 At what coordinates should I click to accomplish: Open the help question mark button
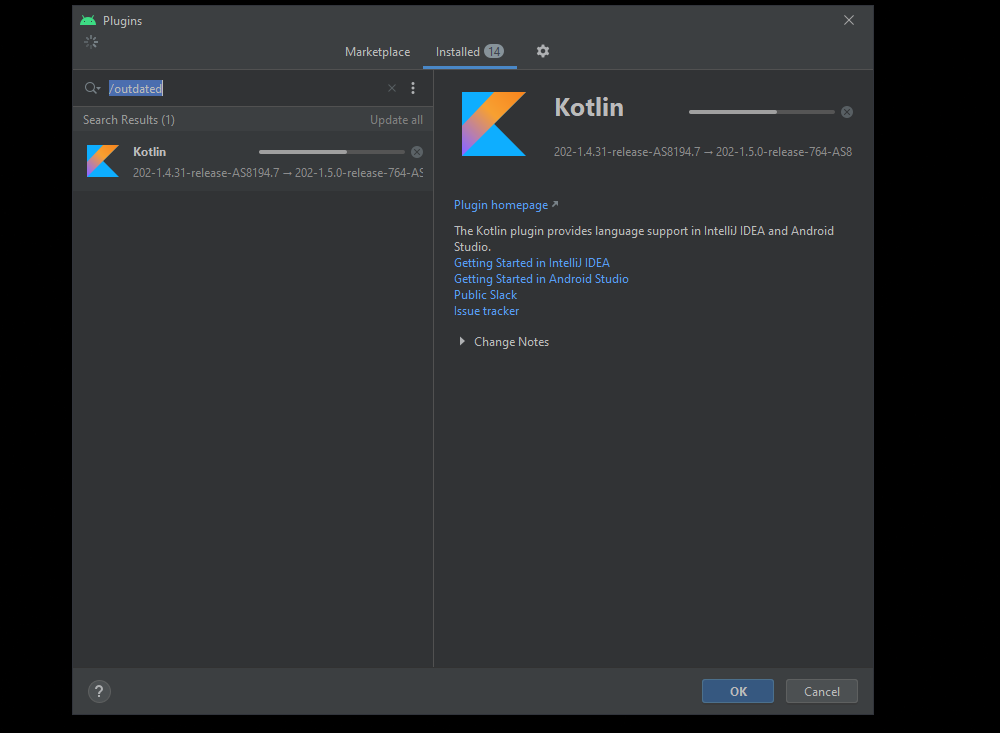tap(99, 692)
